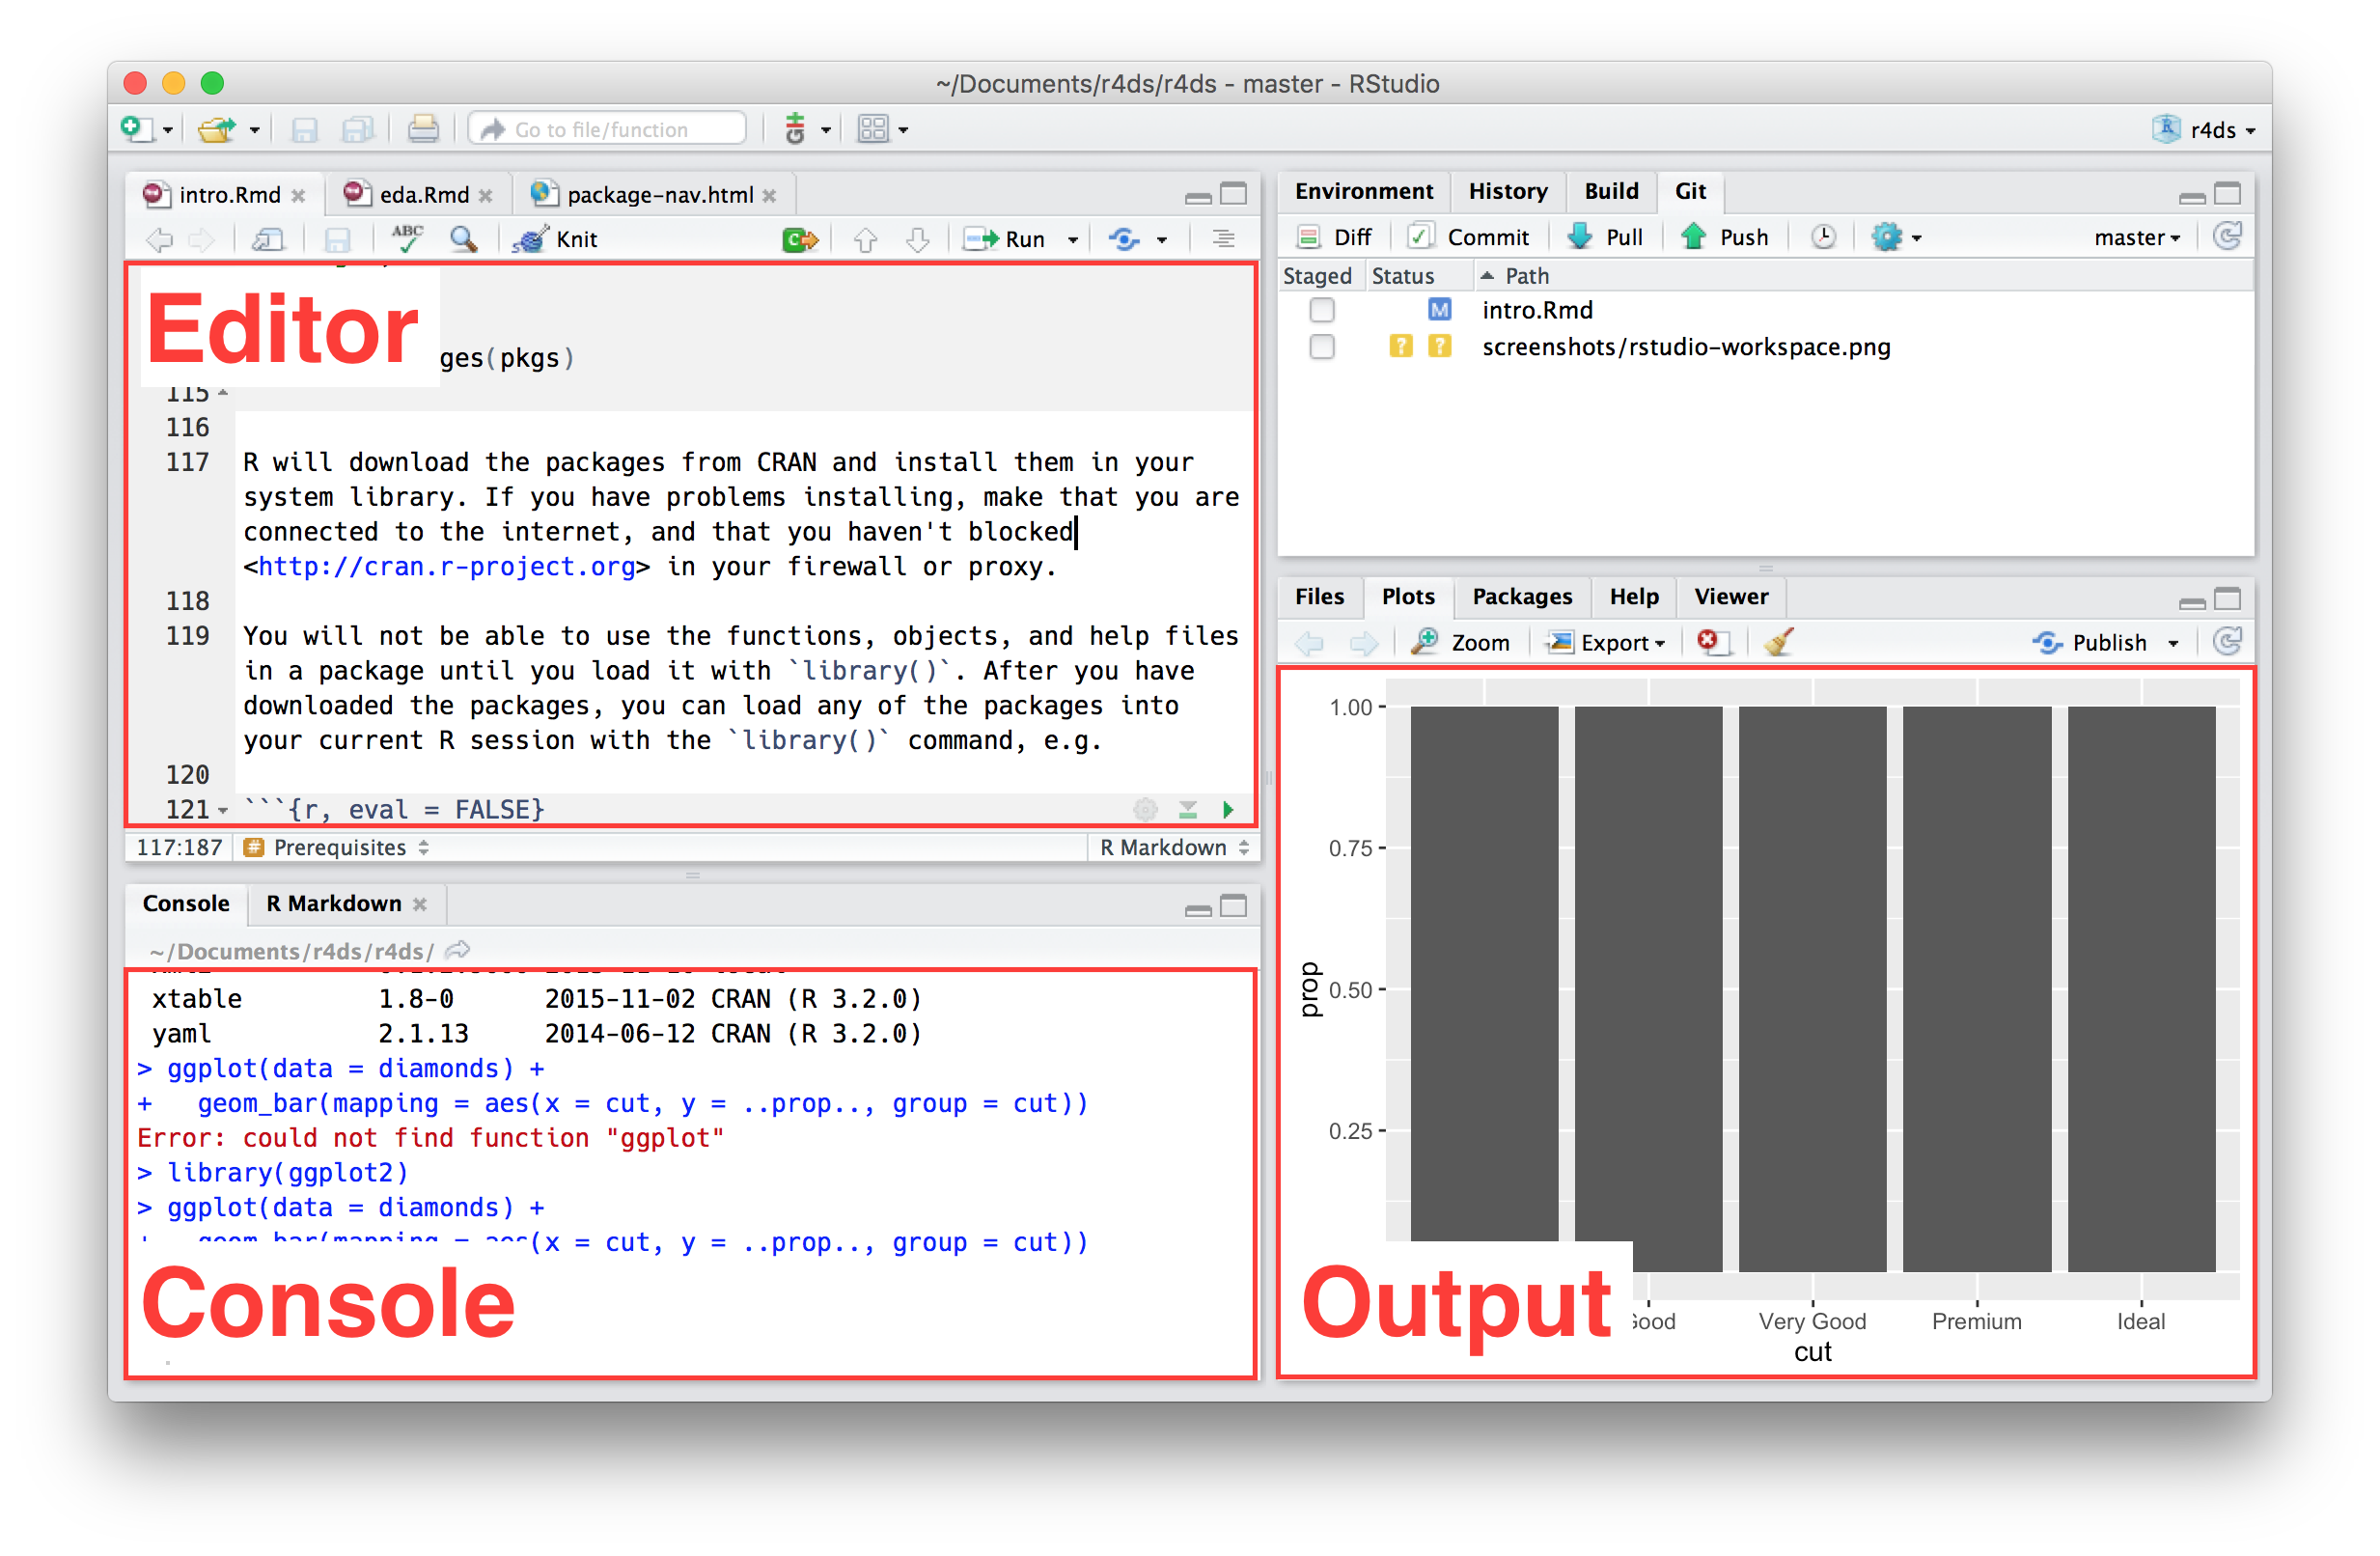
Task: Stage intro.Rmd with its checkbox
Action: click(1322, 310)
